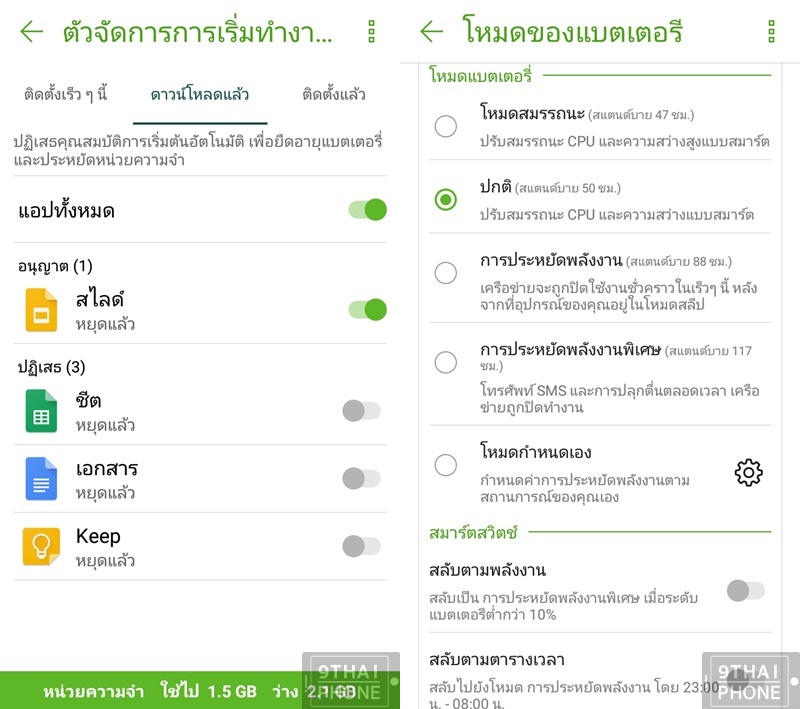Select โหมดสมรรถนะ radio button
Image resolution: width=800 pixels, height=709 pixels.
click(445, 126)
